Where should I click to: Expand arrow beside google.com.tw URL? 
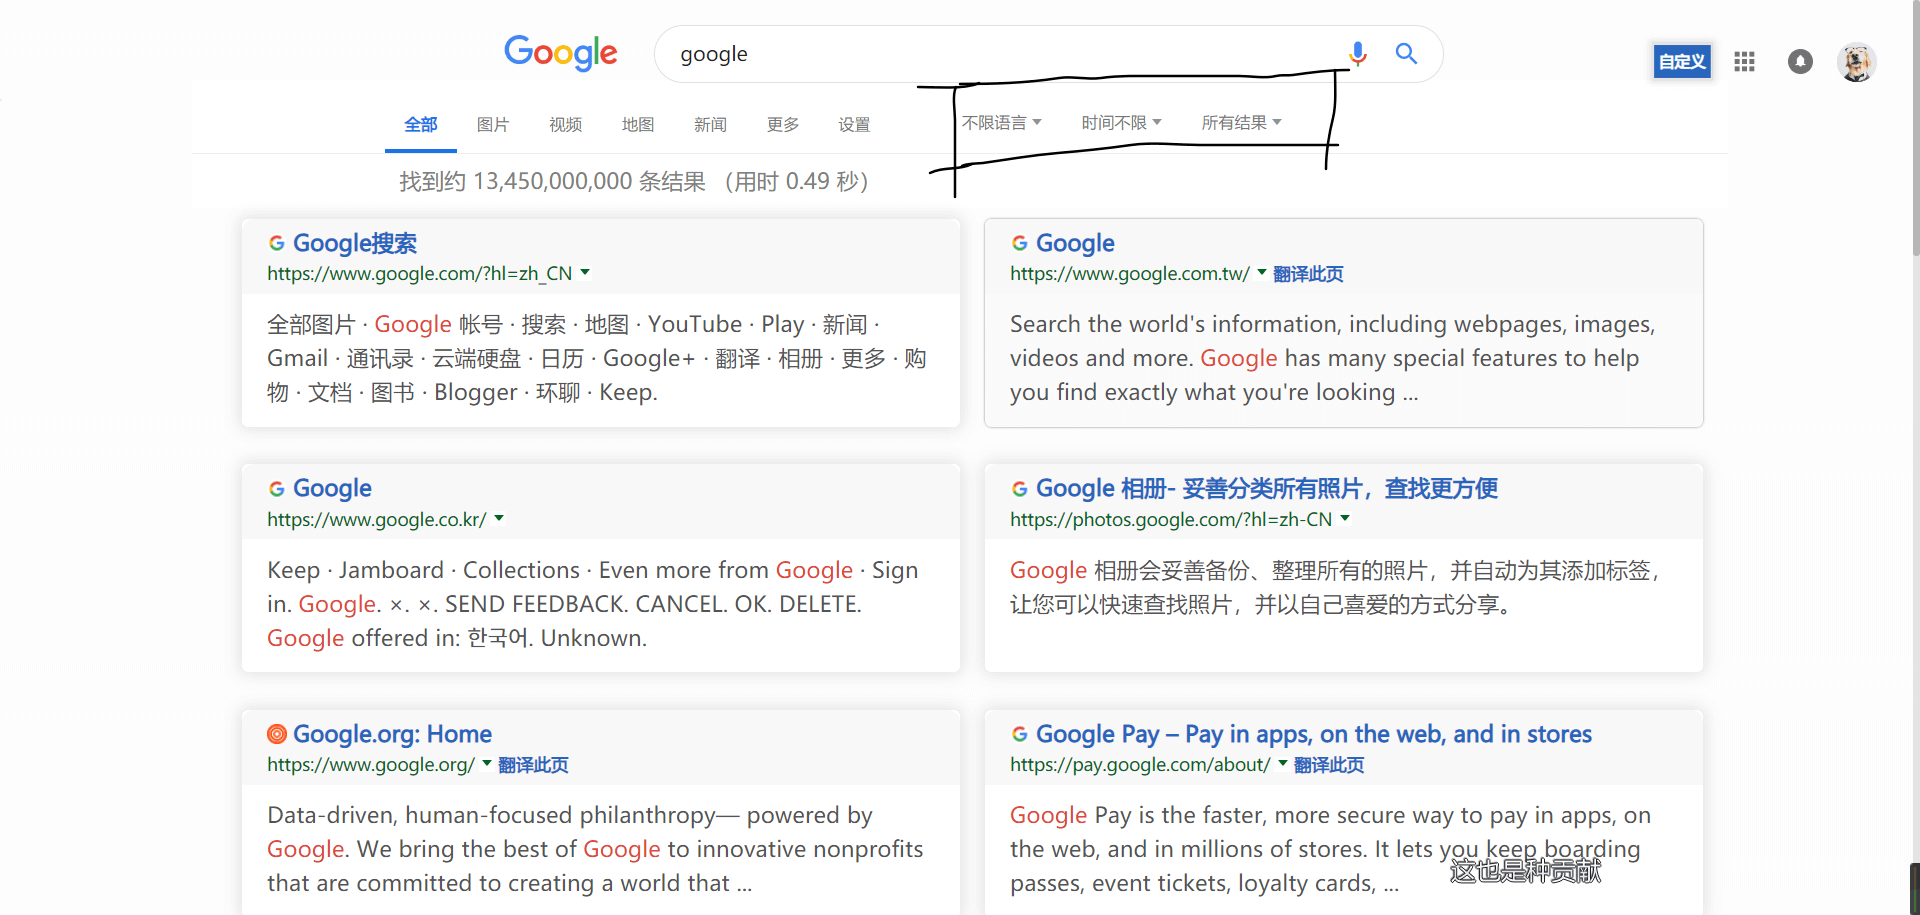coord(1262,272)
